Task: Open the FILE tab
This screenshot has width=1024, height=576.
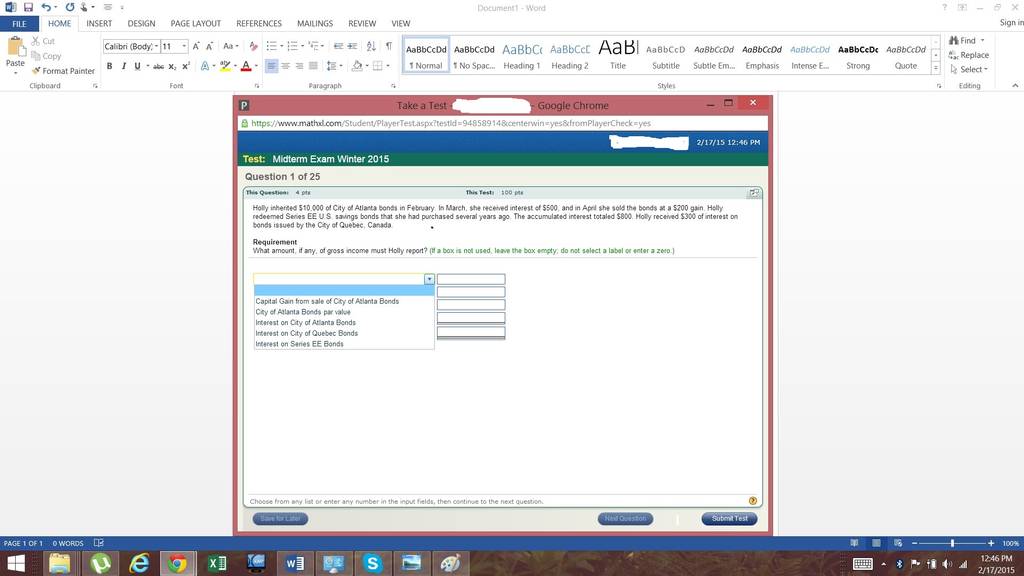Action: coord(20,24)
